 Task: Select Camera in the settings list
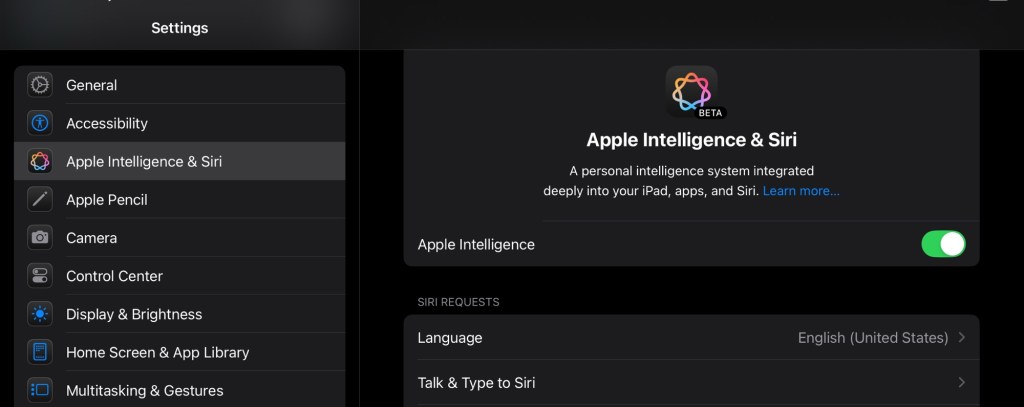92,238
